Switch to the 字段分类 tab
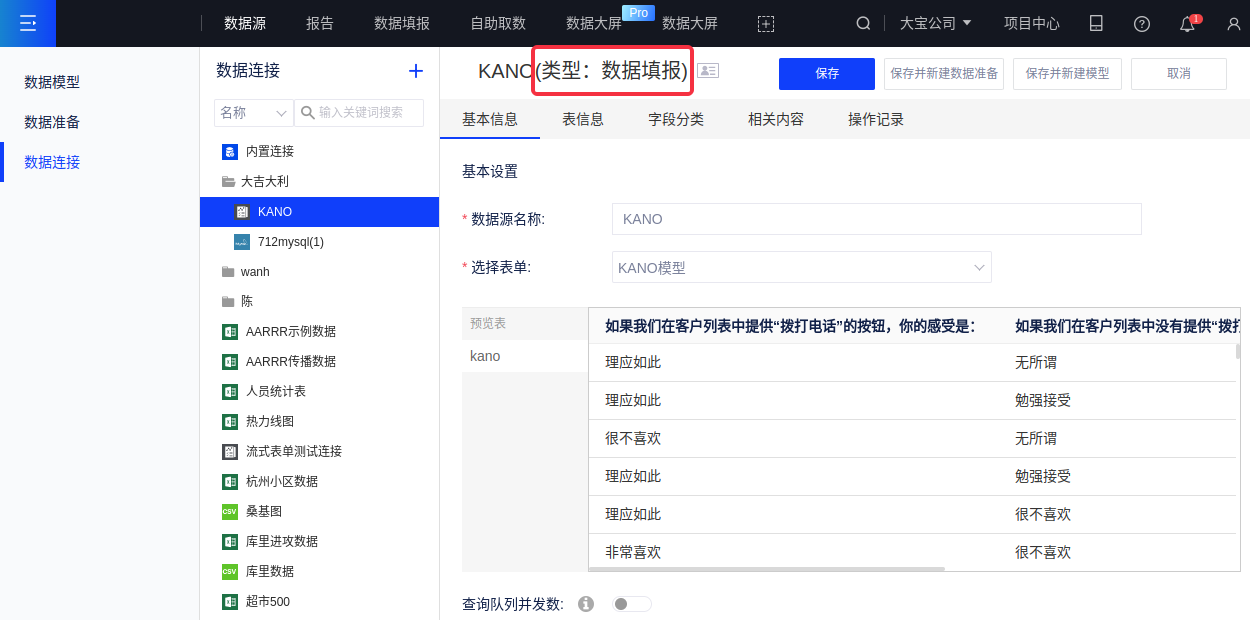Image resolution: width=1250 pixels, height=620 pixels. pos(676,119)
